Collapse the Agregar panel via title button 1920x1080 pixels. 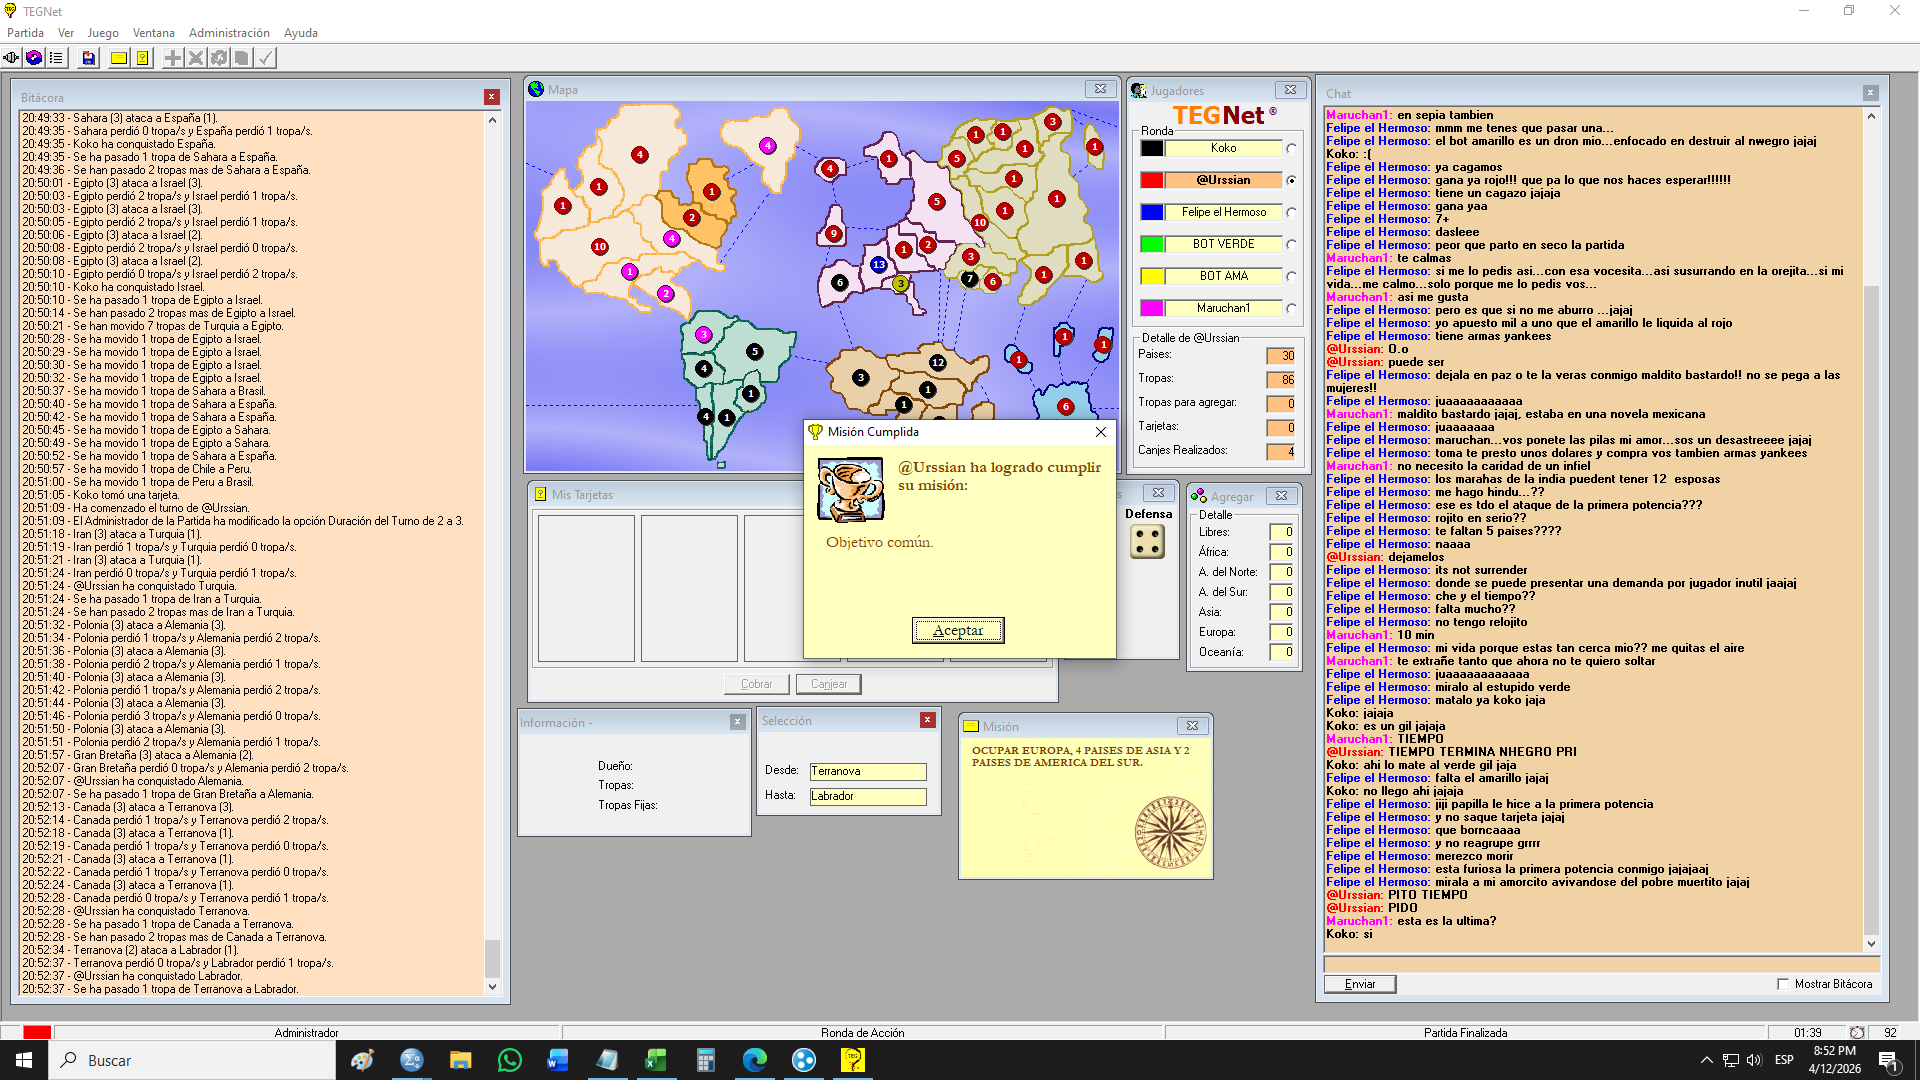click(x=1281, y=496)
